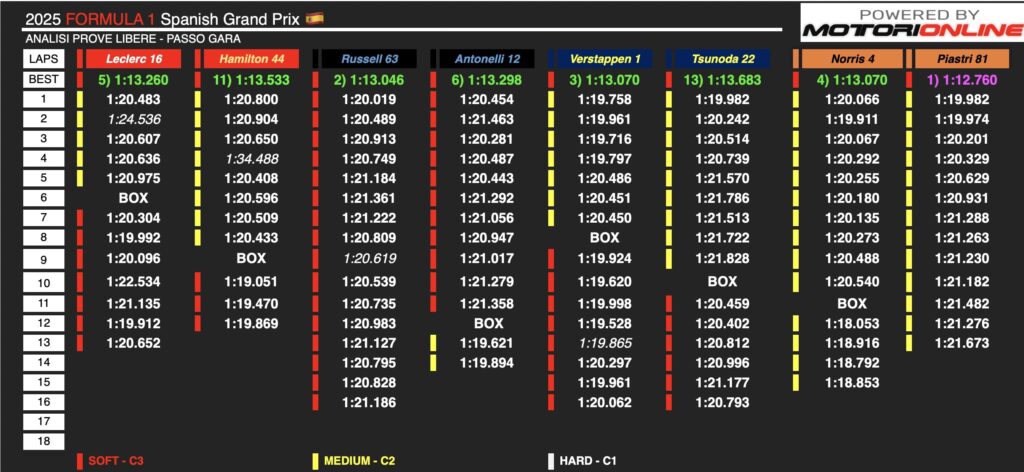Screen dimensions: 1024x472
Task: Click Hamilton lap time 1:19.051
Action: click(251, 282)
